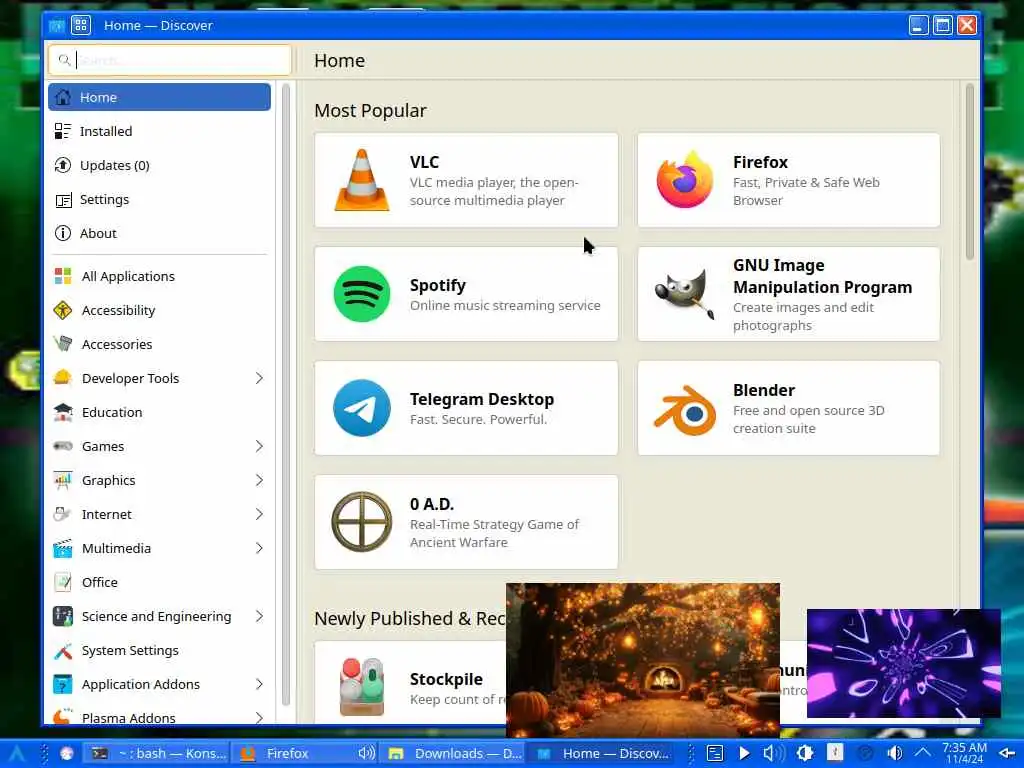This screenshot has width=1024, height=768.
Task: Click the 0 A.D. game icon
Action: (x=362, y=522)
